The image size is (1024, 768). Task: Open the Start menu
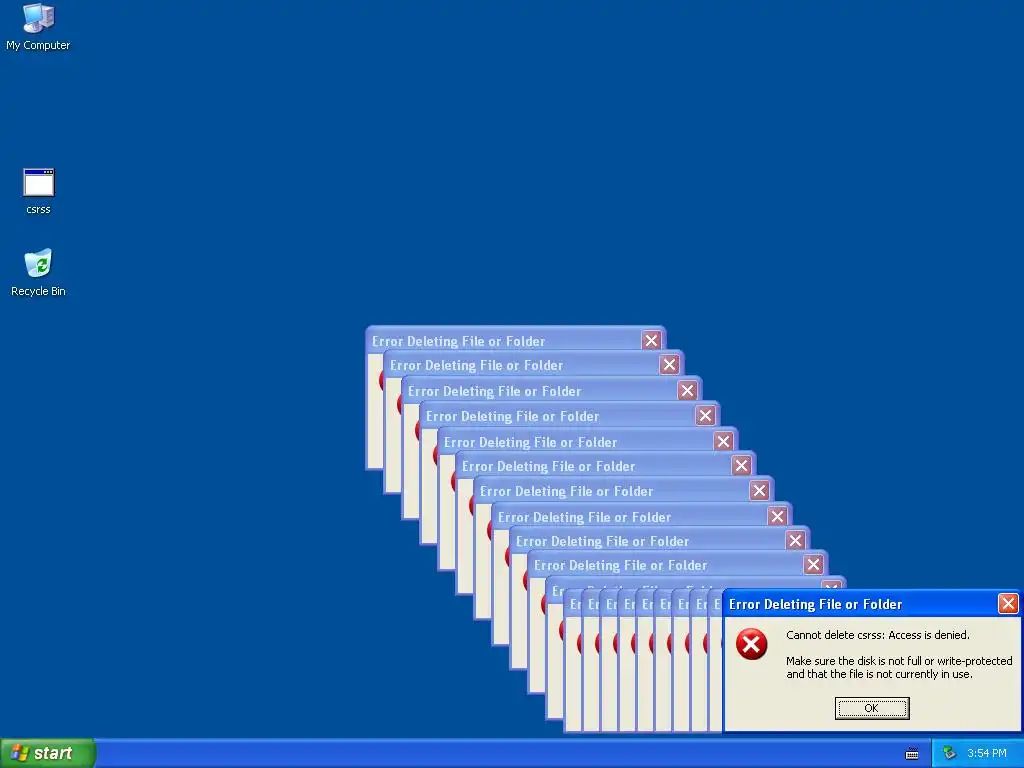click(48, 753)
